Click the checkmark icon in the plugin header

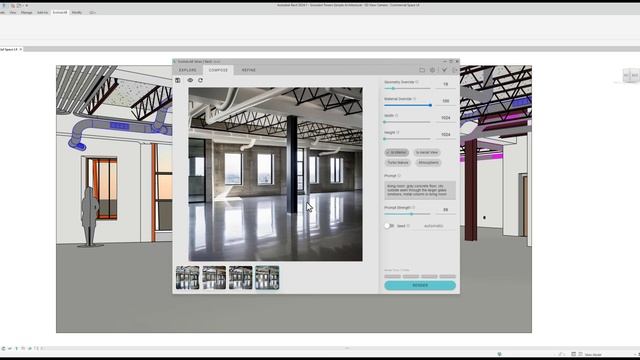(444, 70)
